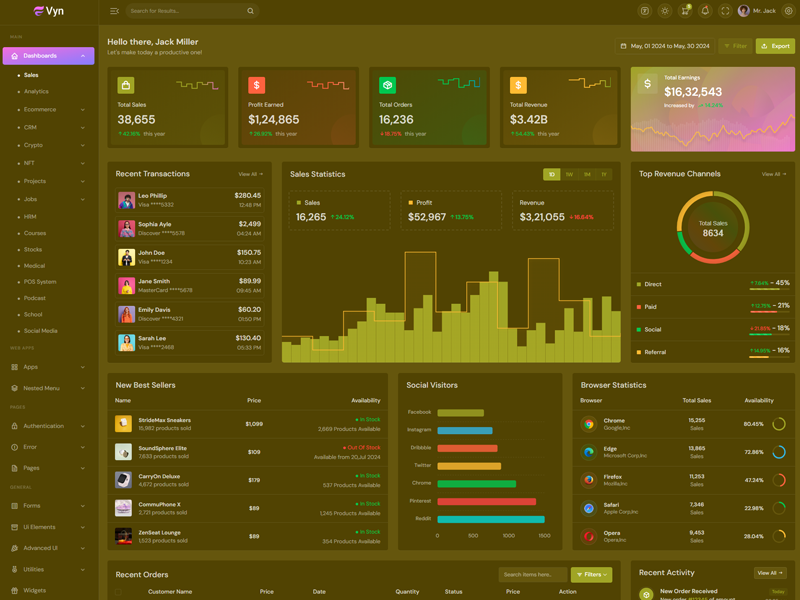The height and width of the screenshot is (600, 800).
Task: Open the notifications bell
Action: pyautogui.click(x=705, y=11)
